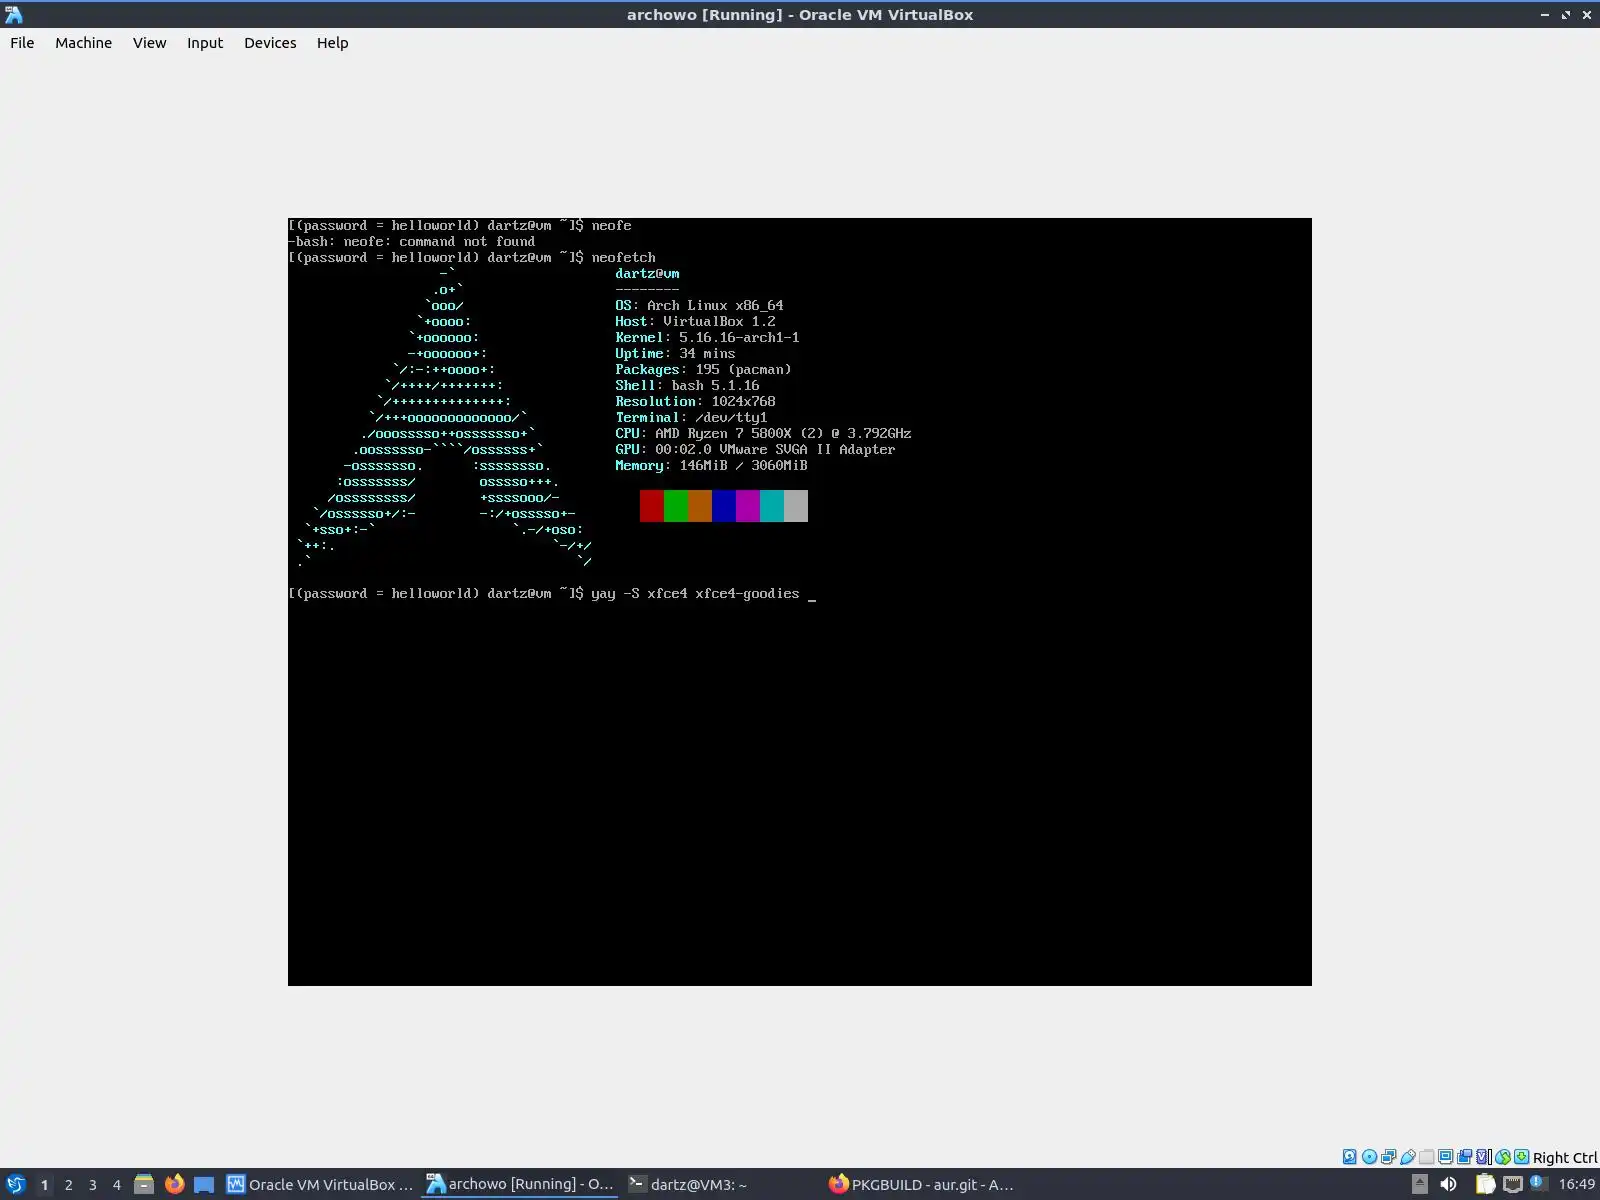Click the shared folders status icon
Screen dimensions: 1600x1200
tap(1426, 1157)
